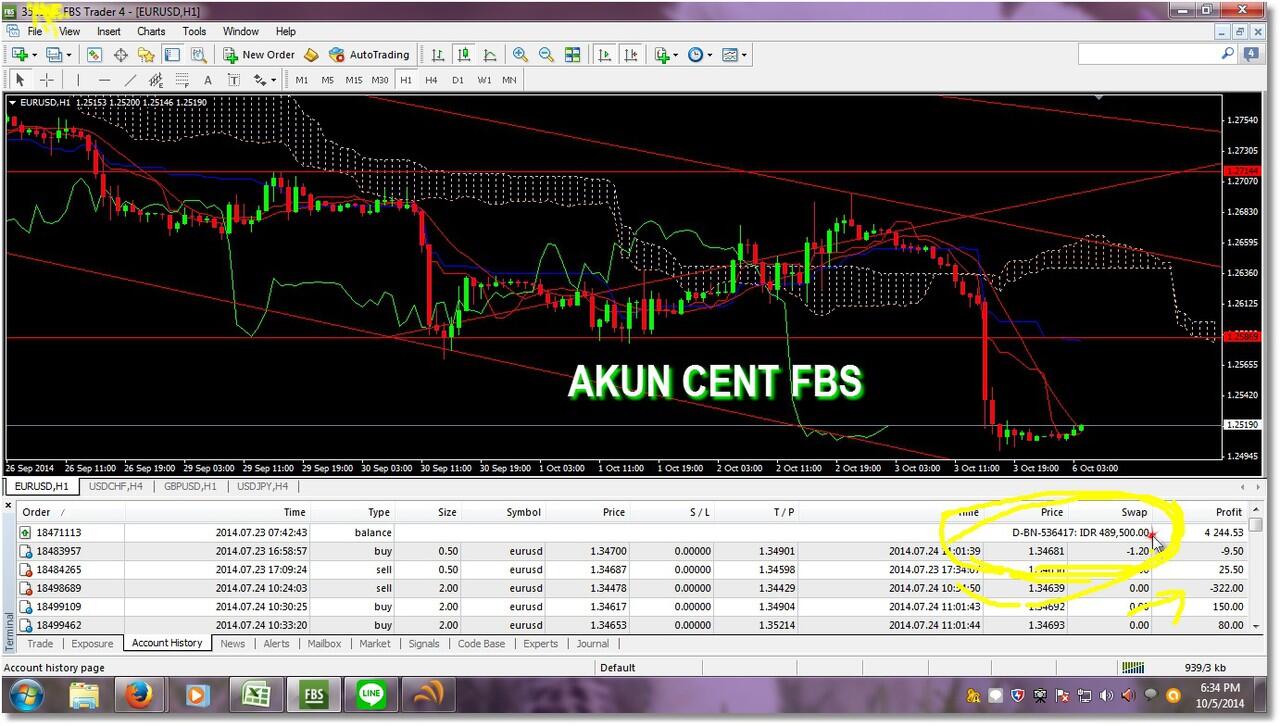Select the Fibonacci Retracement tool
1280x726 pixels.
[182, 80]
